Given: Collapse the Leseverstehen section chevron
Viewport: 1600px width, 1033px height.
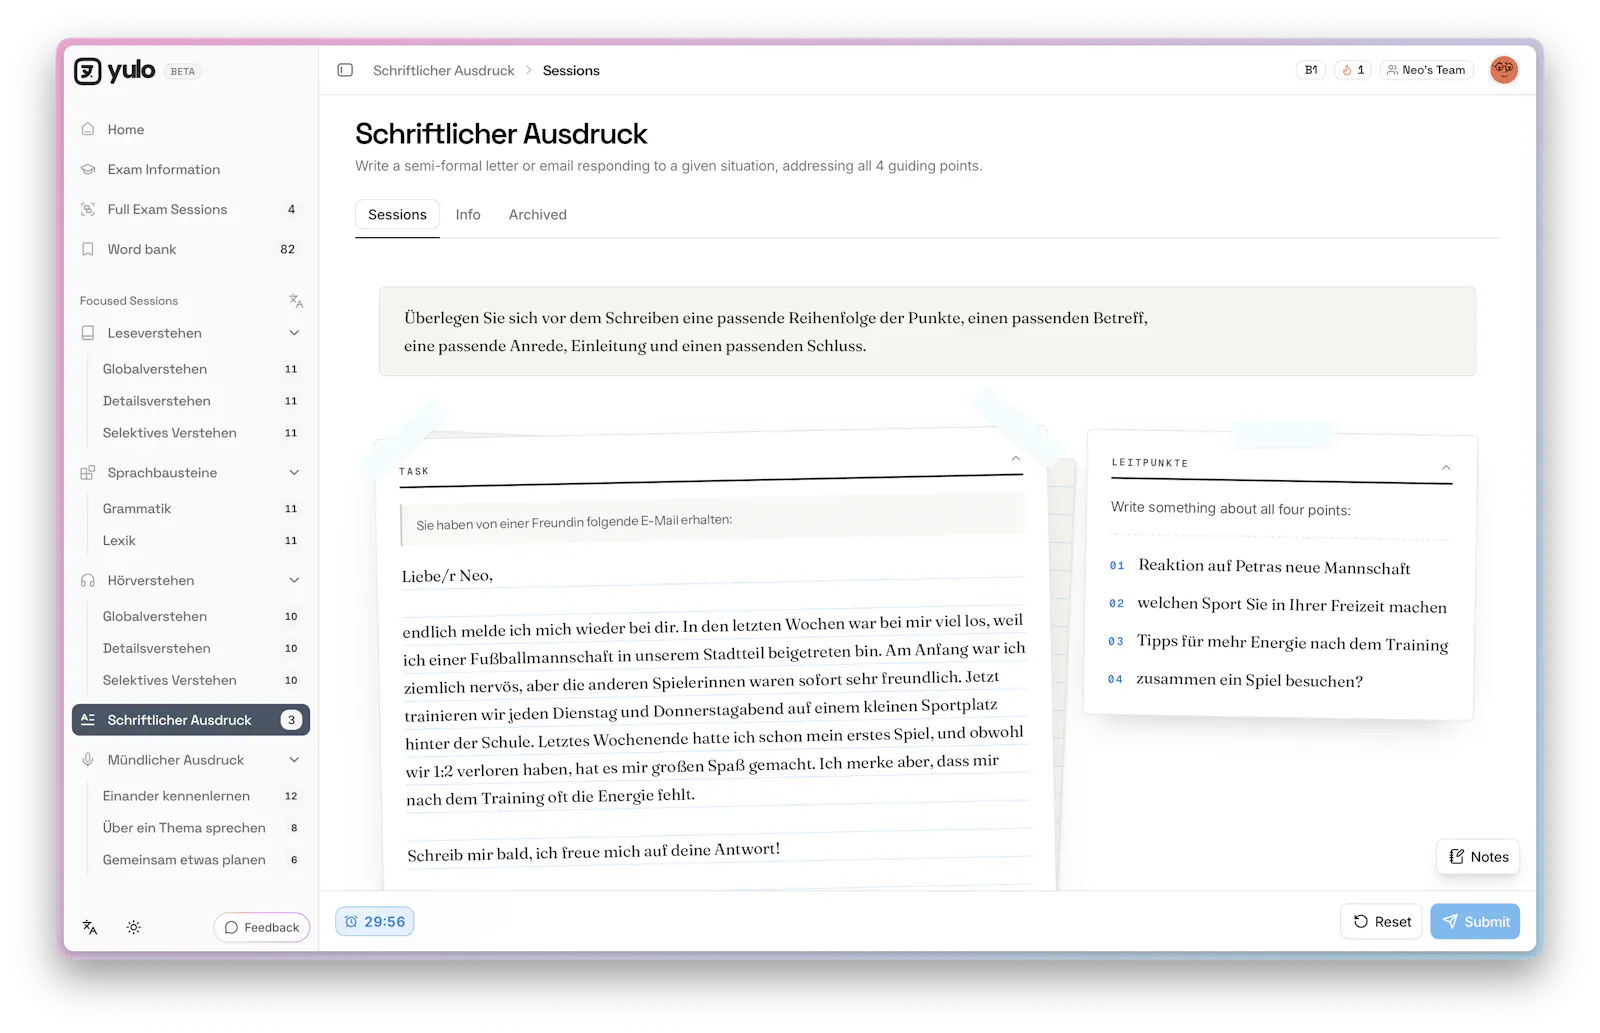Looking at the screenshot, I should (x=294, y=333).
